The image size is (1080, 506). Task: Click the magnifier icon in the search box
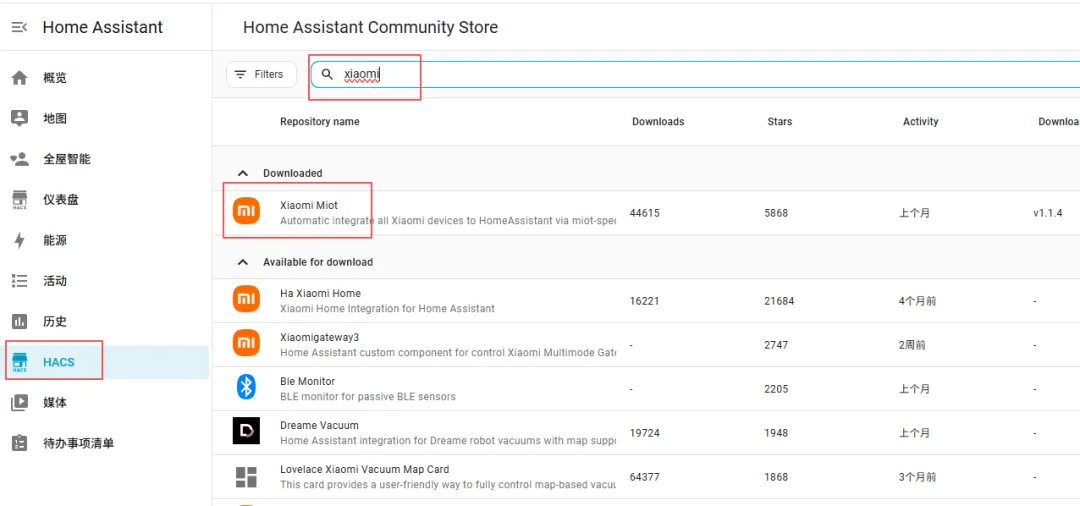(328, 74)
